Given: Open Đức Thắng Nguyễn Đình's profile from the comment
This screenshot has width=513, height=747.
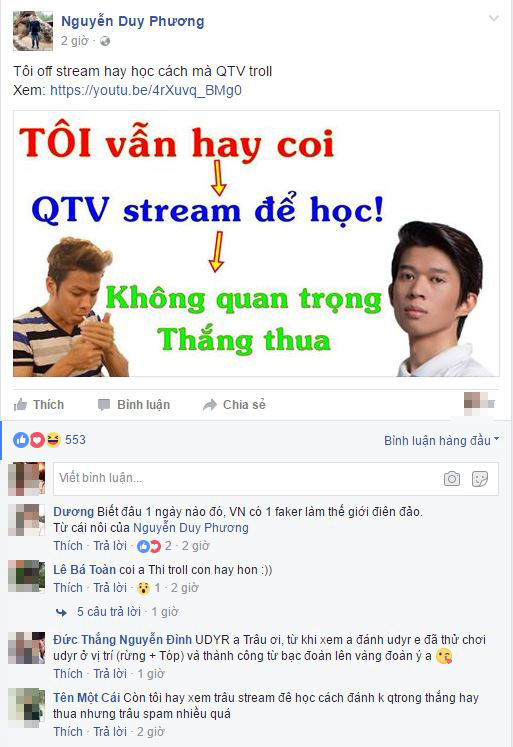Looking at the screenshot, I should 122,640.
